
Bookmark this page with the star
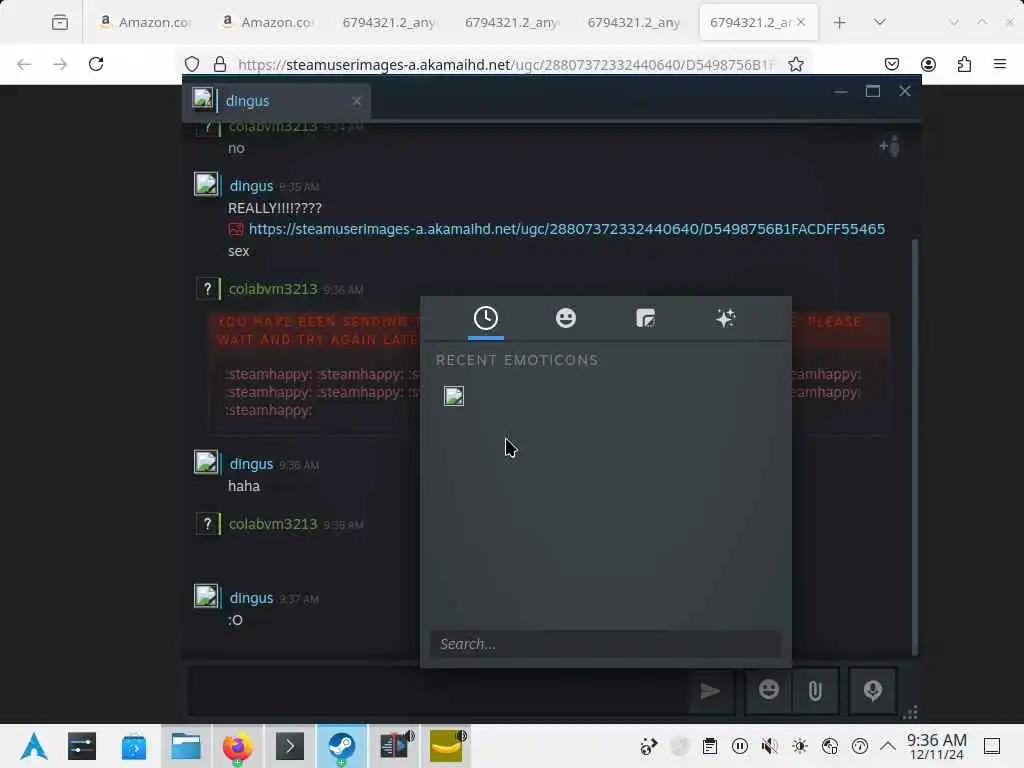[x=795, y=64]
